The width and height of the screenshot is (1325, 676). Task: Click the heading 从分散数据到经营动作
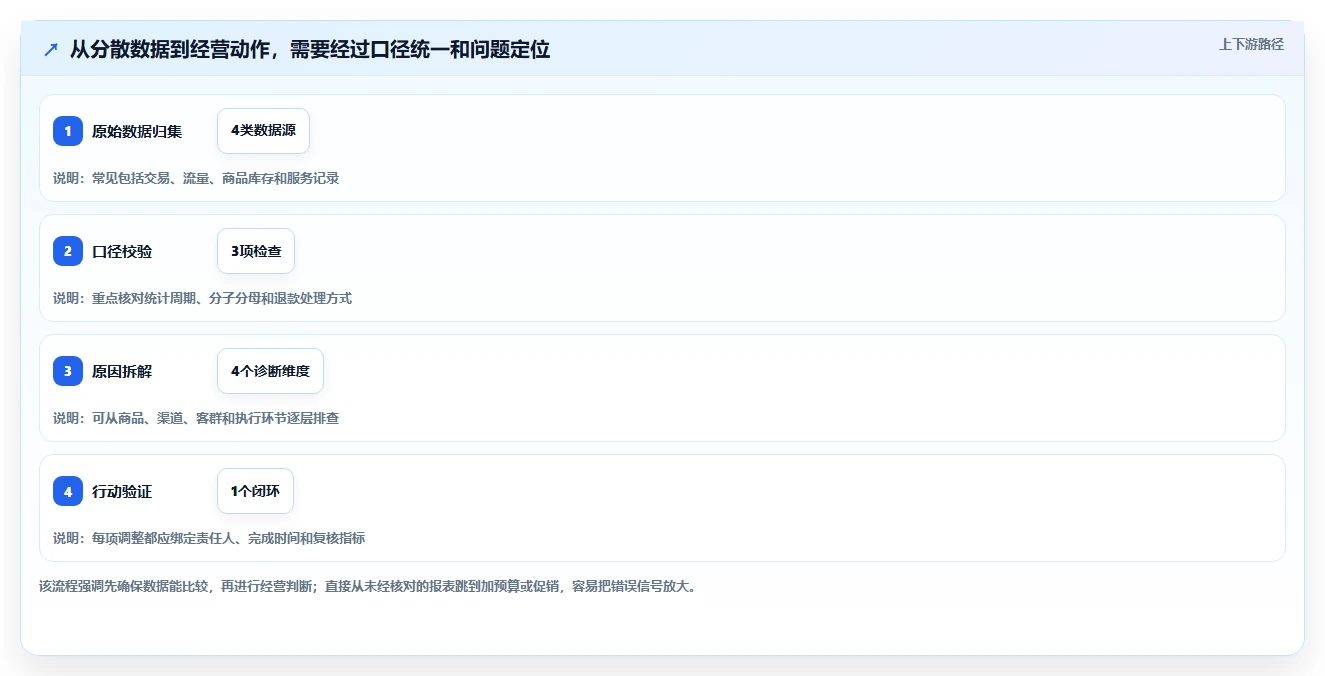[310, 49]
